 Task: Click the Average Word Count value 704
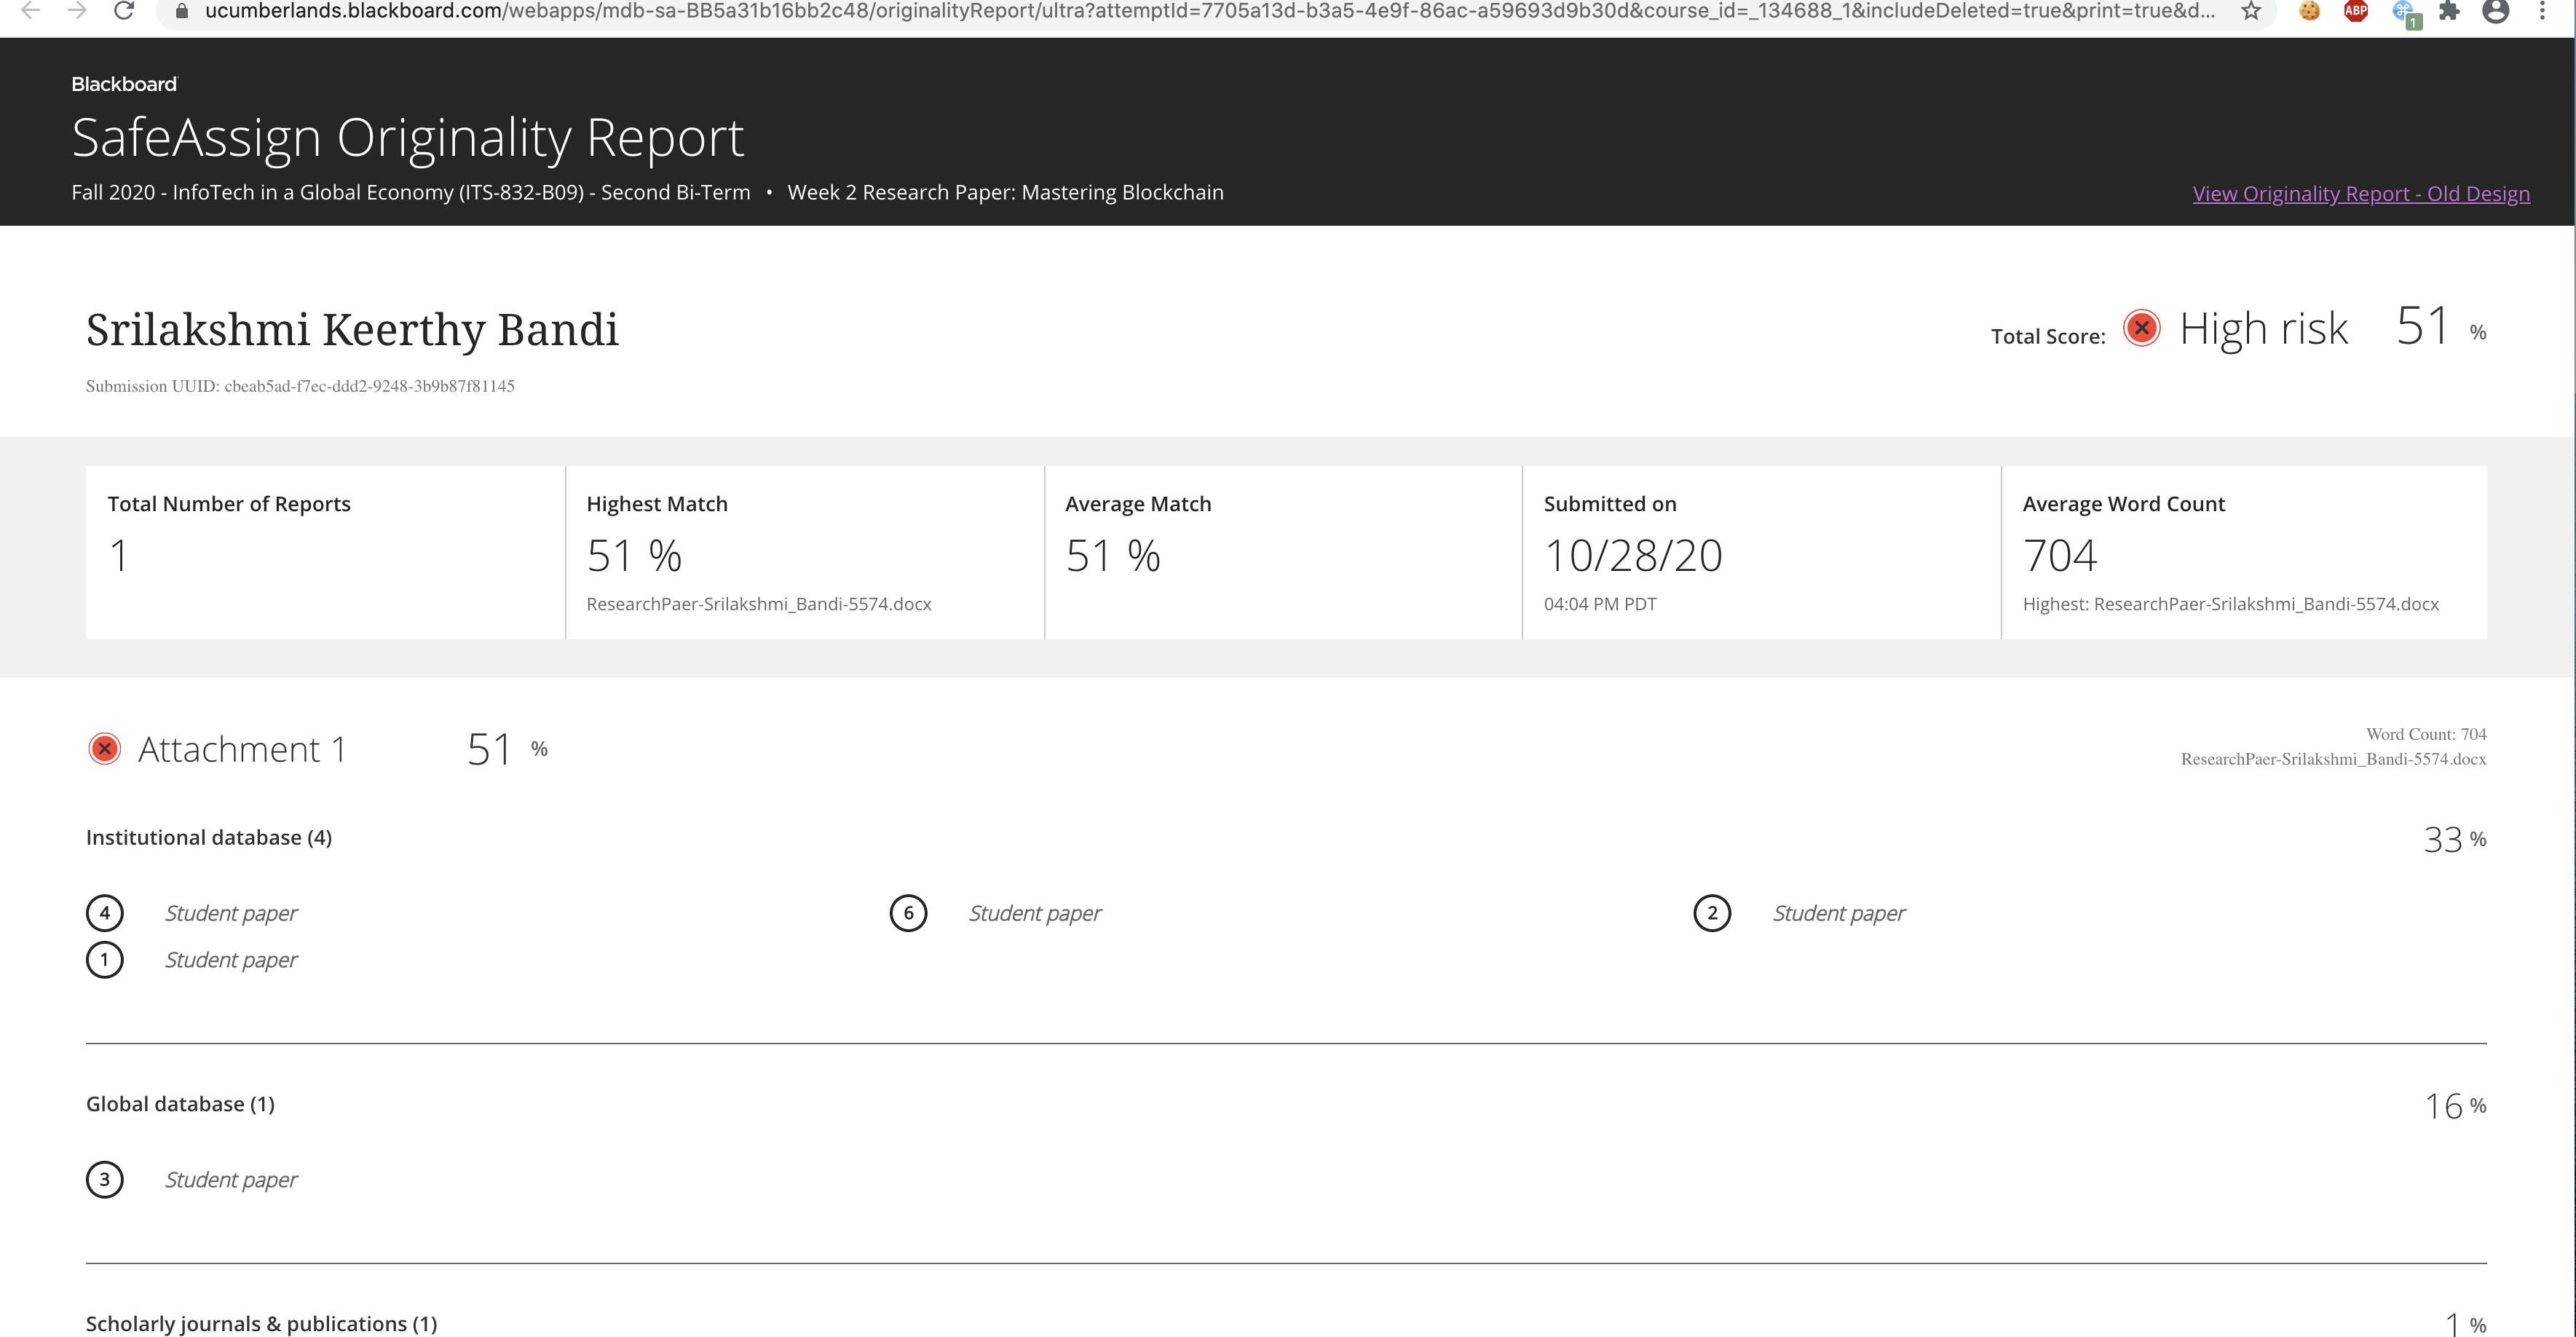tap(2060, 556)
